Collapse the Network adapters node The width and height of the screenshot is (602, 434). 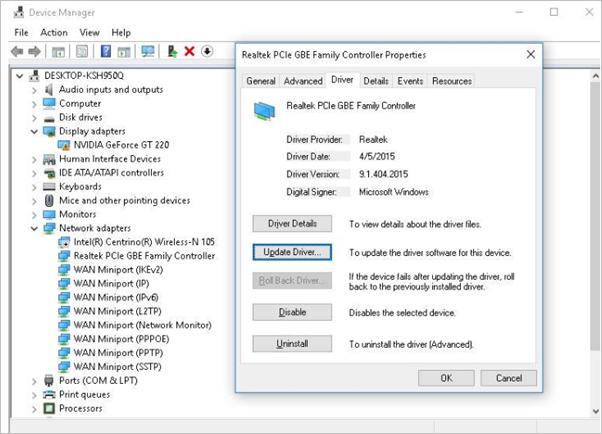(35, 228)
